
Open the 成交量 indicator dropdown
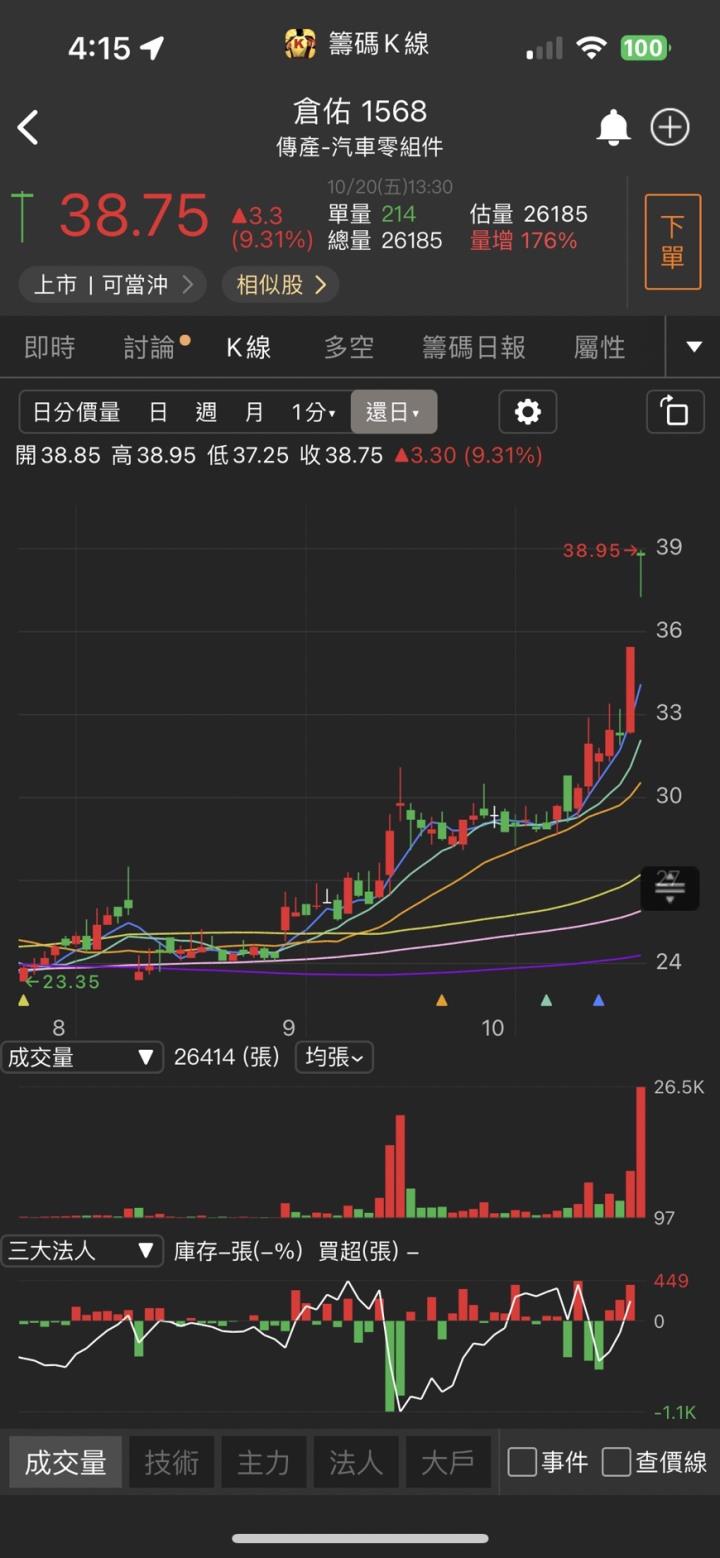point(81,1057)
